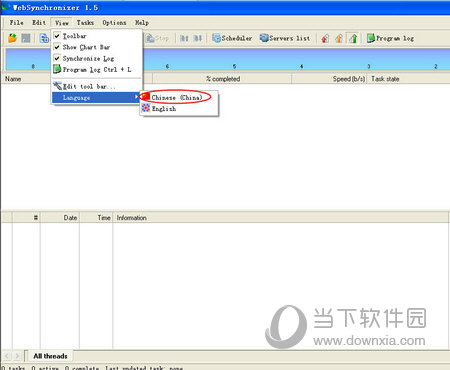The height and width of the screenshot is (370, 450).
Task: Click the right tab scroll arrow
Action: tap(18, 356)
